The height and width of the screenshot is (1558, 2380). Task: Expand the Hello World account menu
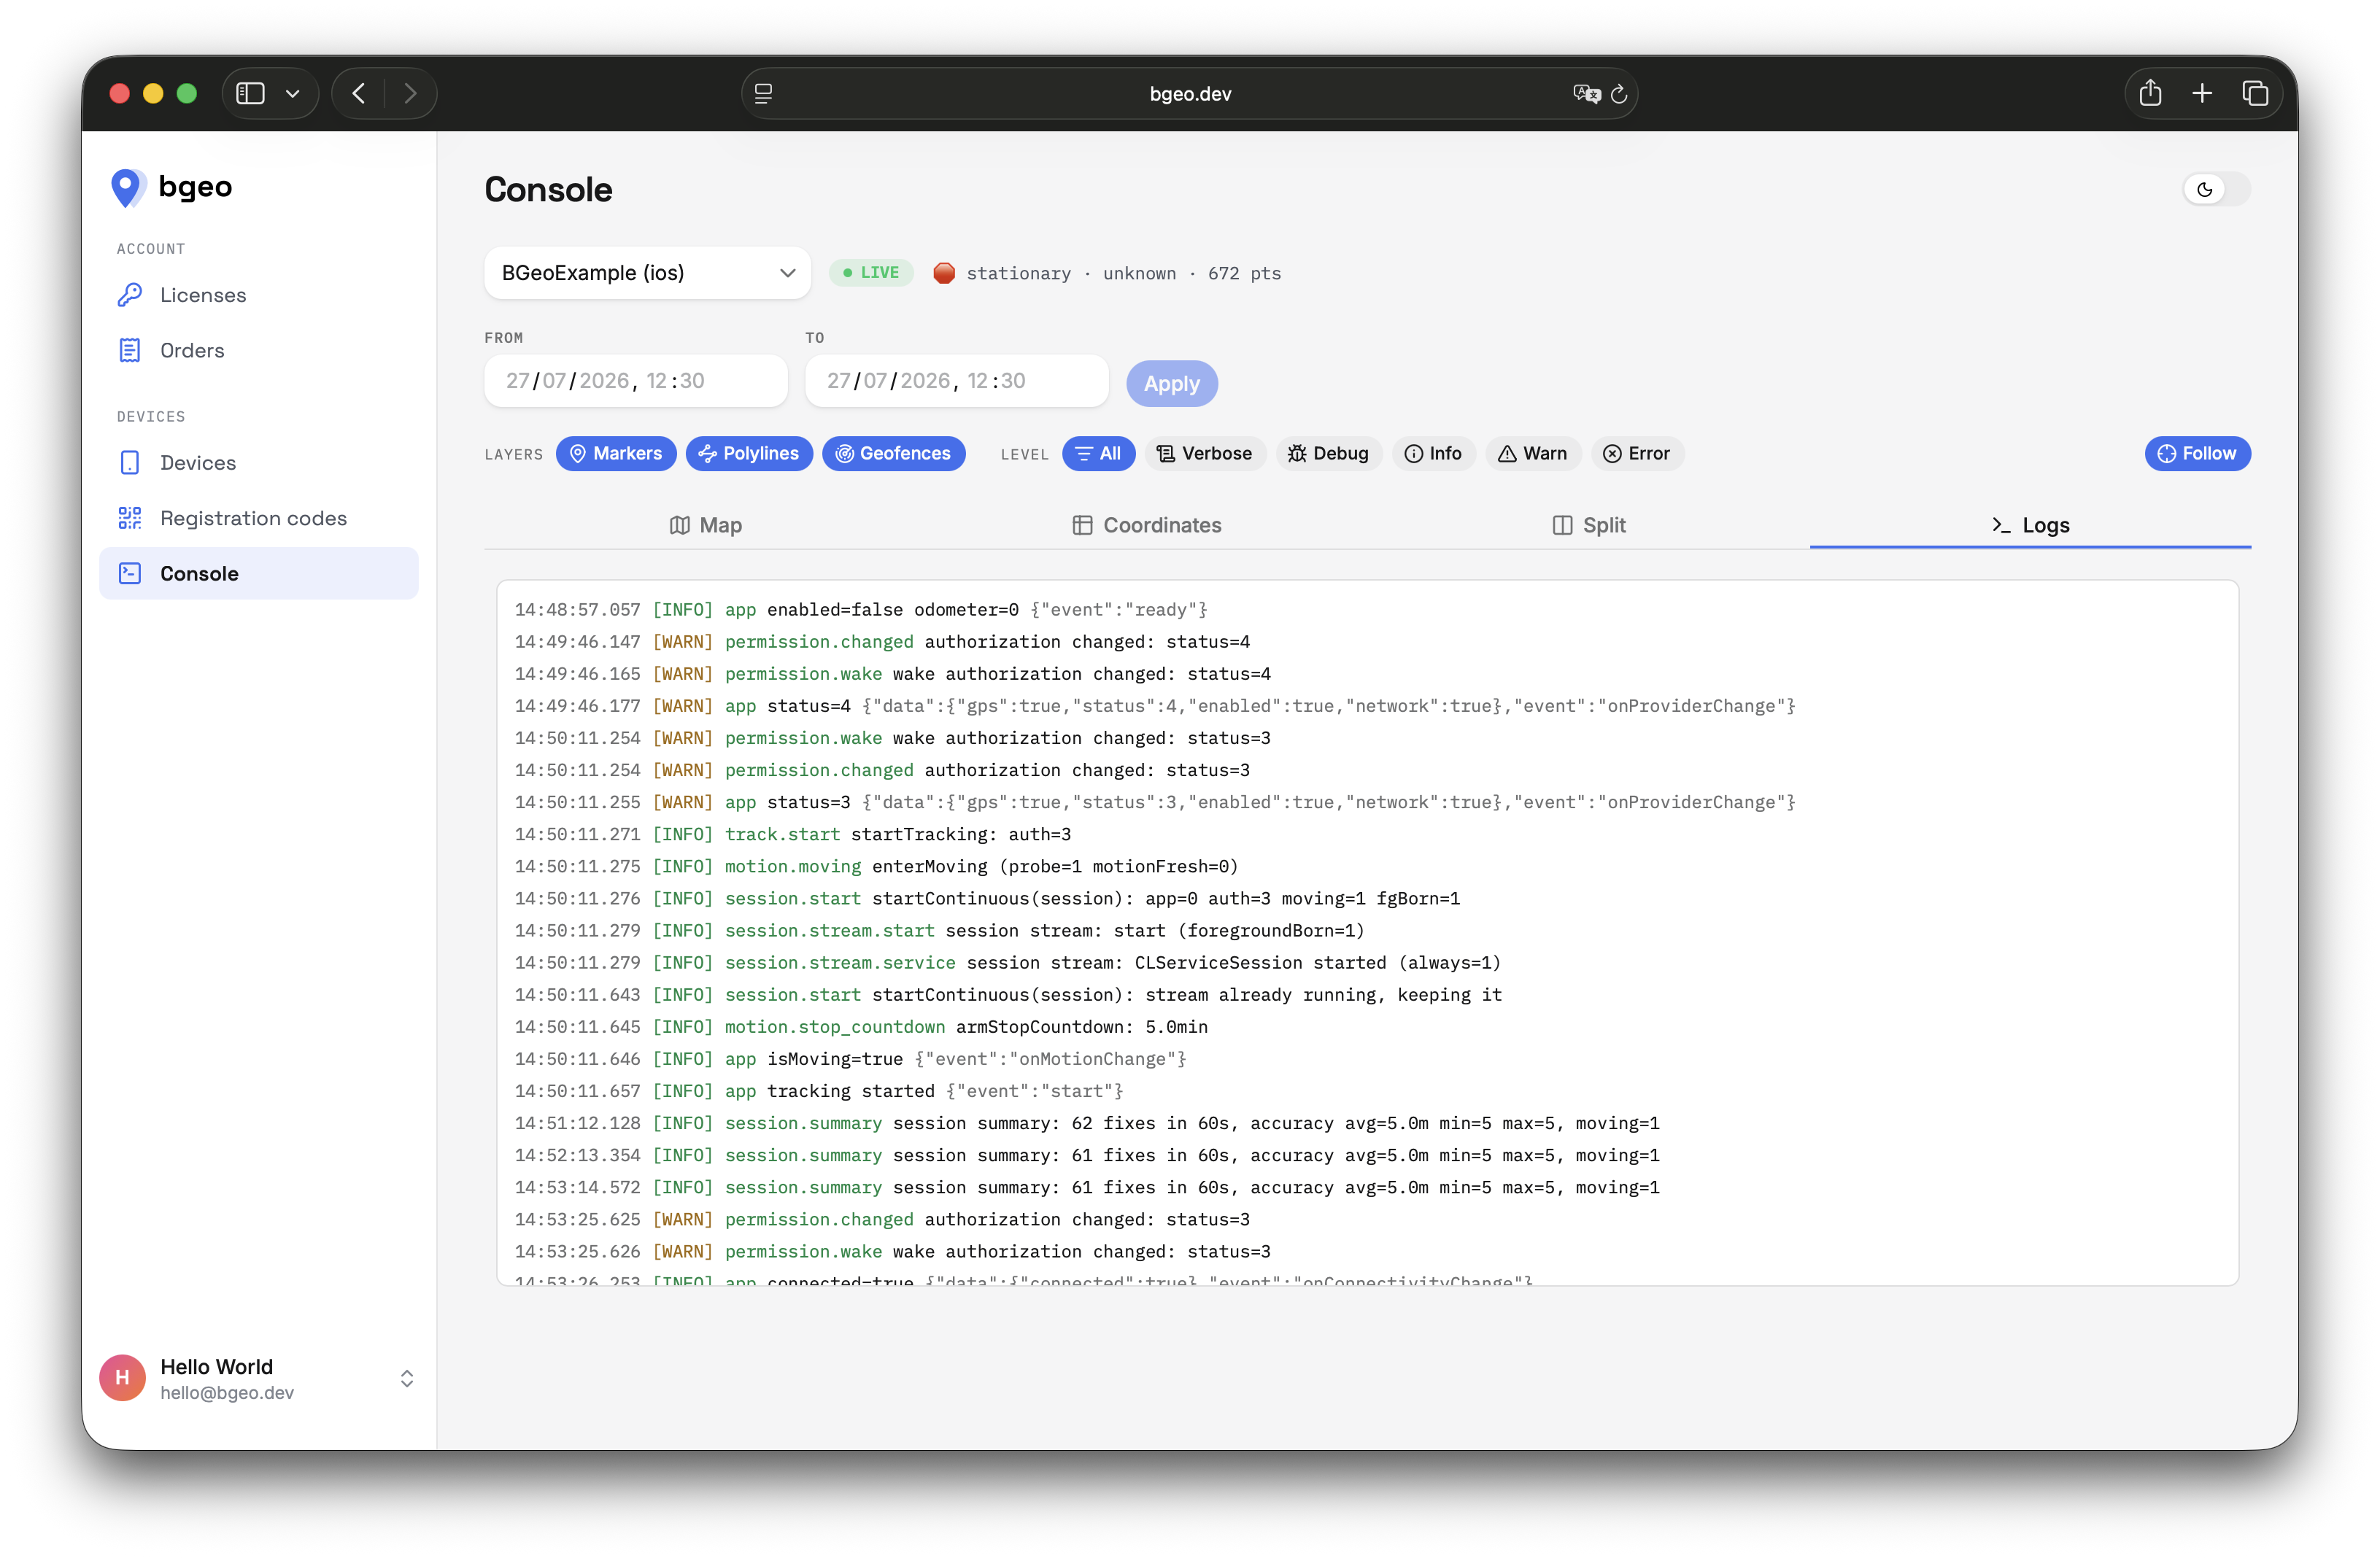407,1378
